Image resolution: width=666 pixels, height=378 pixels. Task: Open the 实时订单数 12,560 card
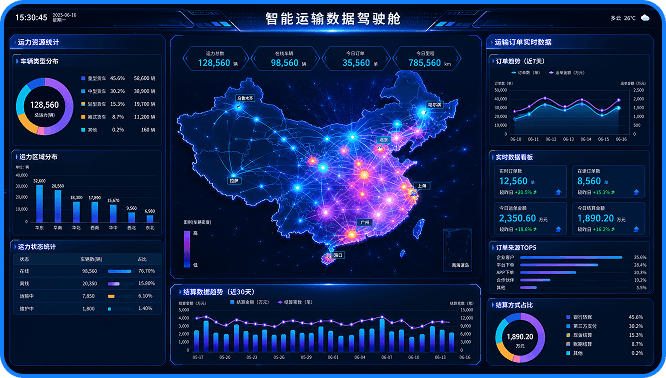(530, 182)
